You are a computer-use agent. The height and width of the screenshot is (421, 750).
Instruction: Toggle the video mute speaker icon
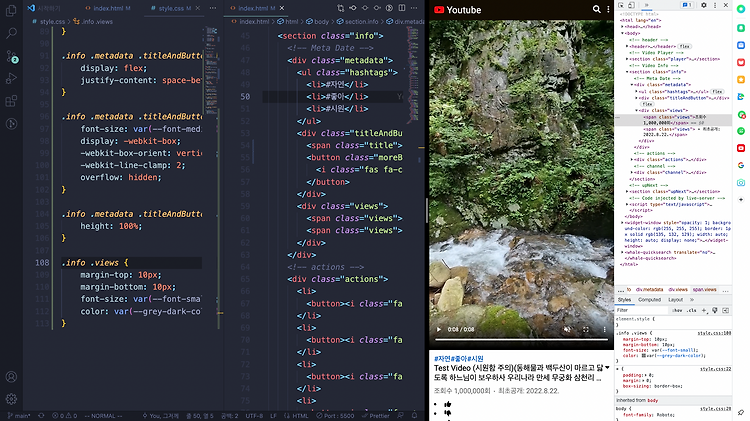567,329
